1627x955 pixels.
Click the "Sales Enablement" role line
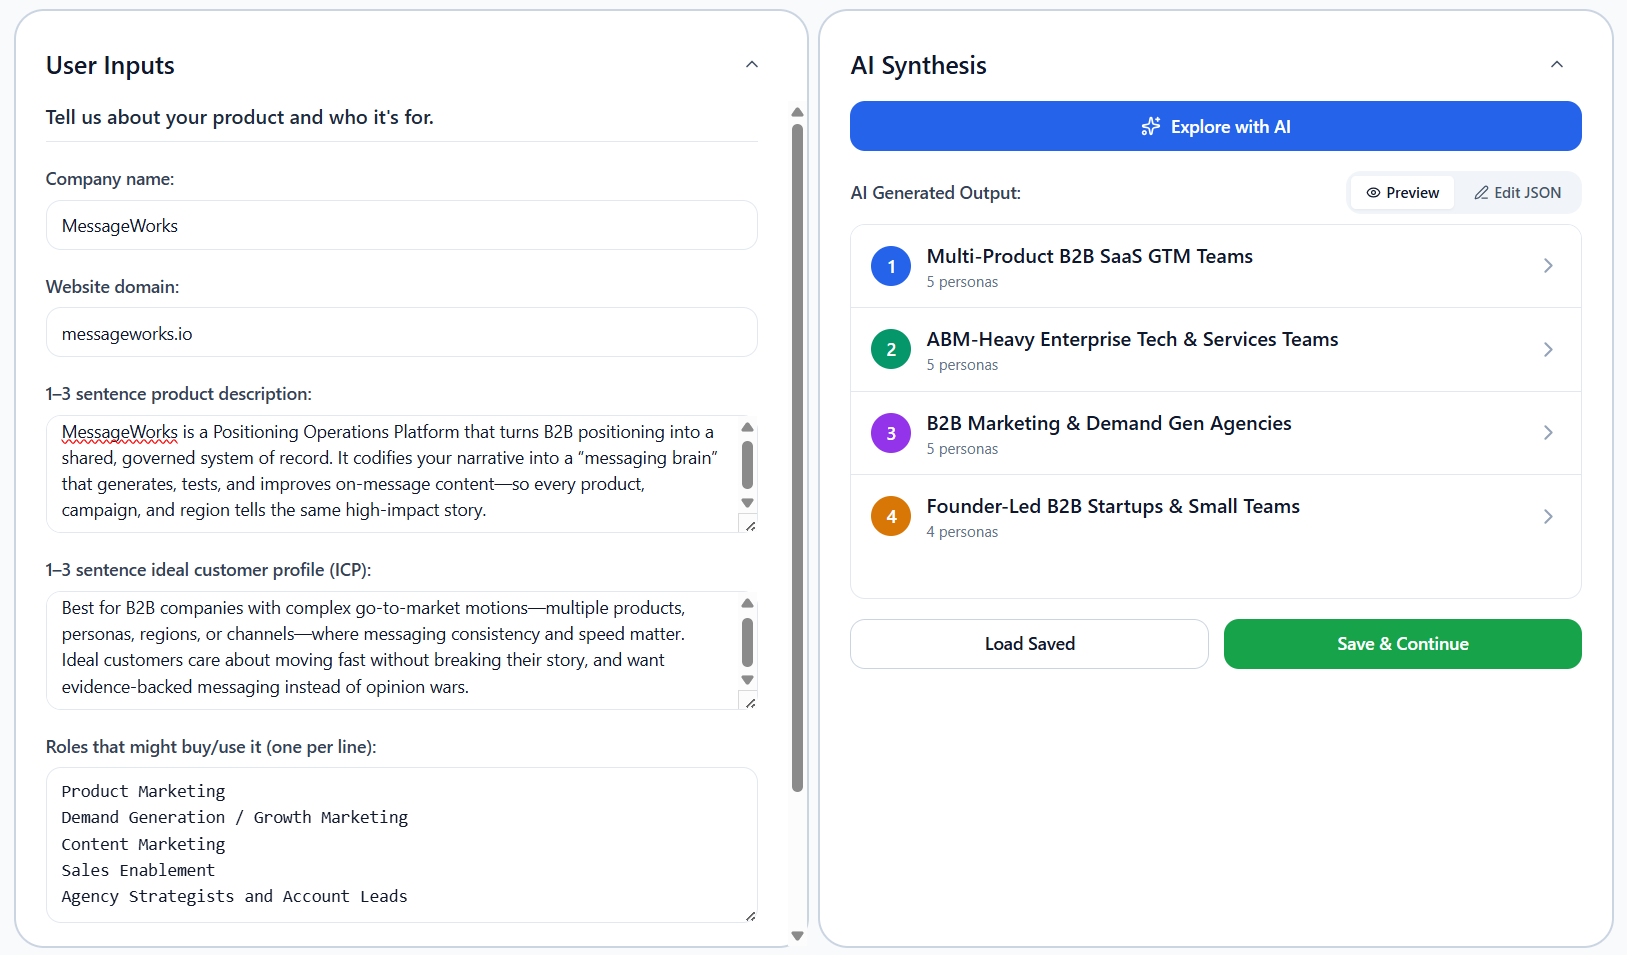point(138,870)
